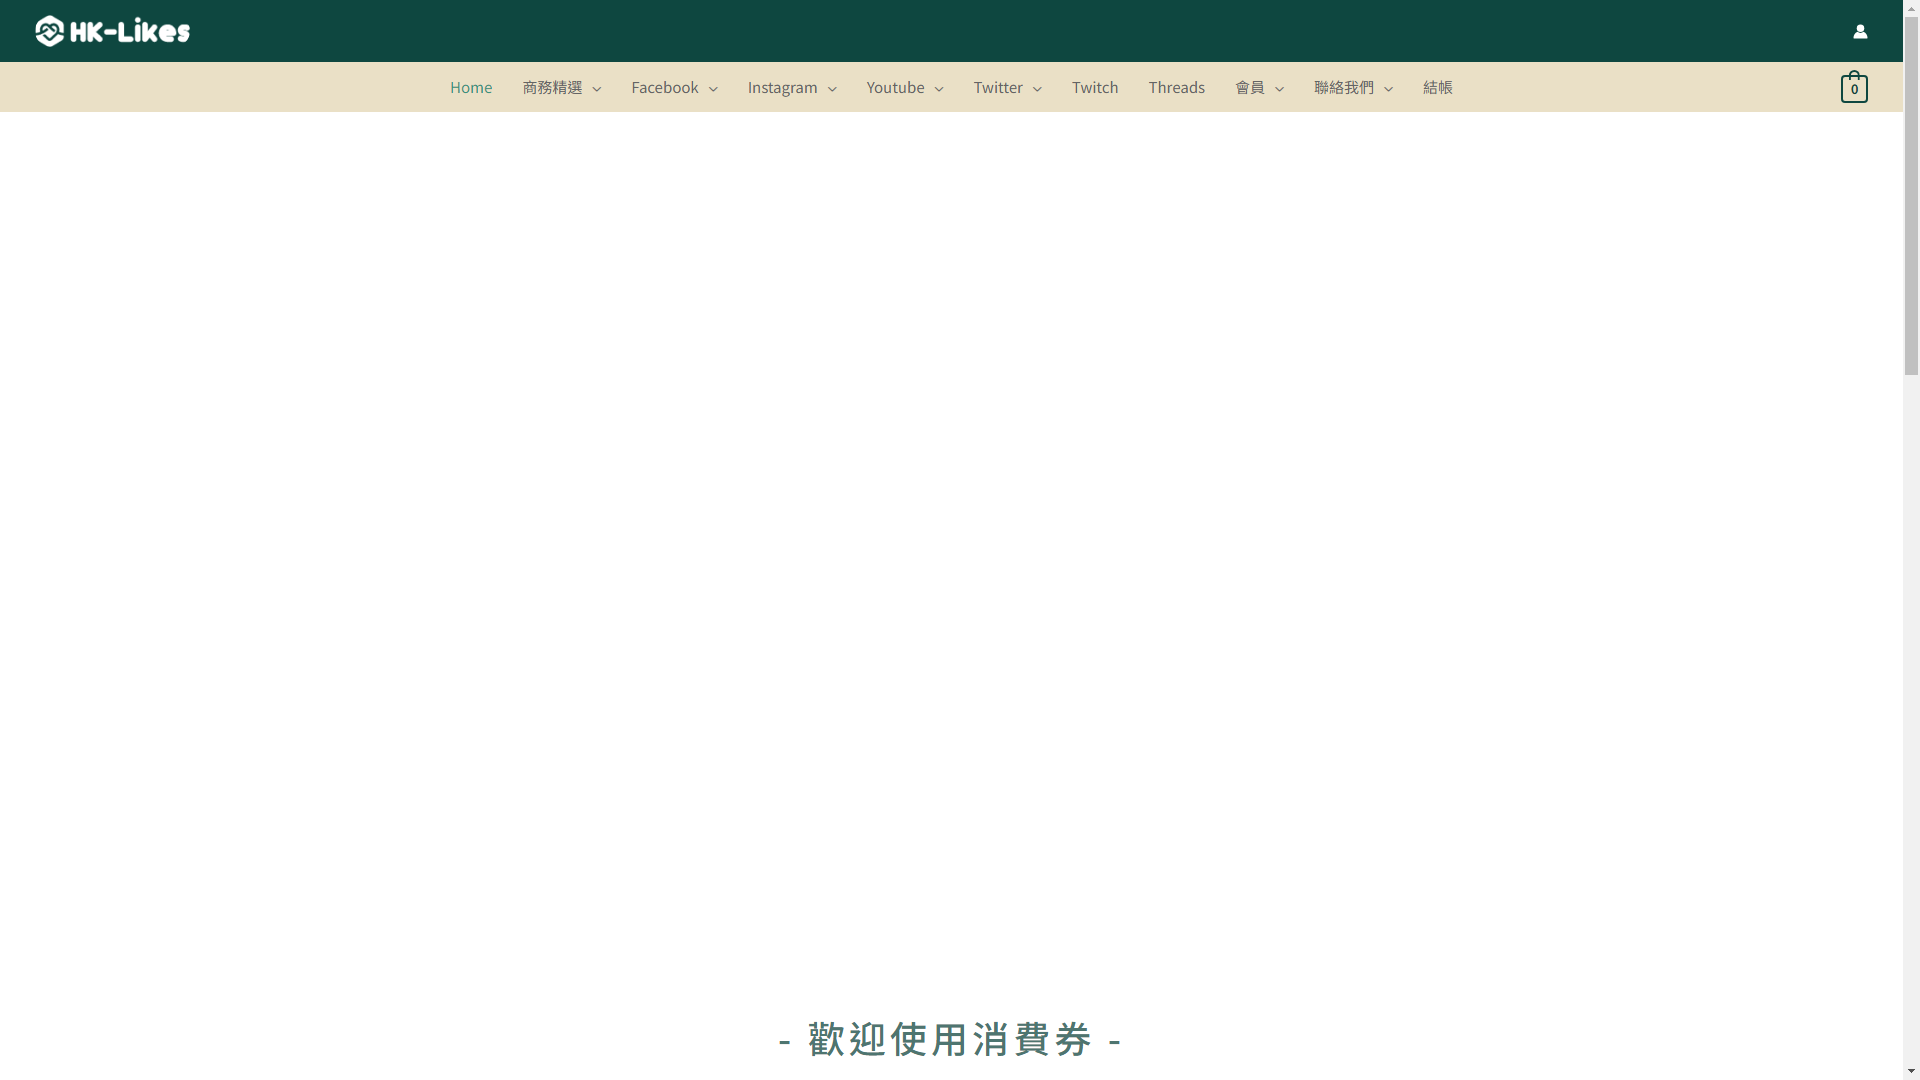Click the Instagram menu label
This screenshot has width=1920, height=1080.
pos(782,88)
